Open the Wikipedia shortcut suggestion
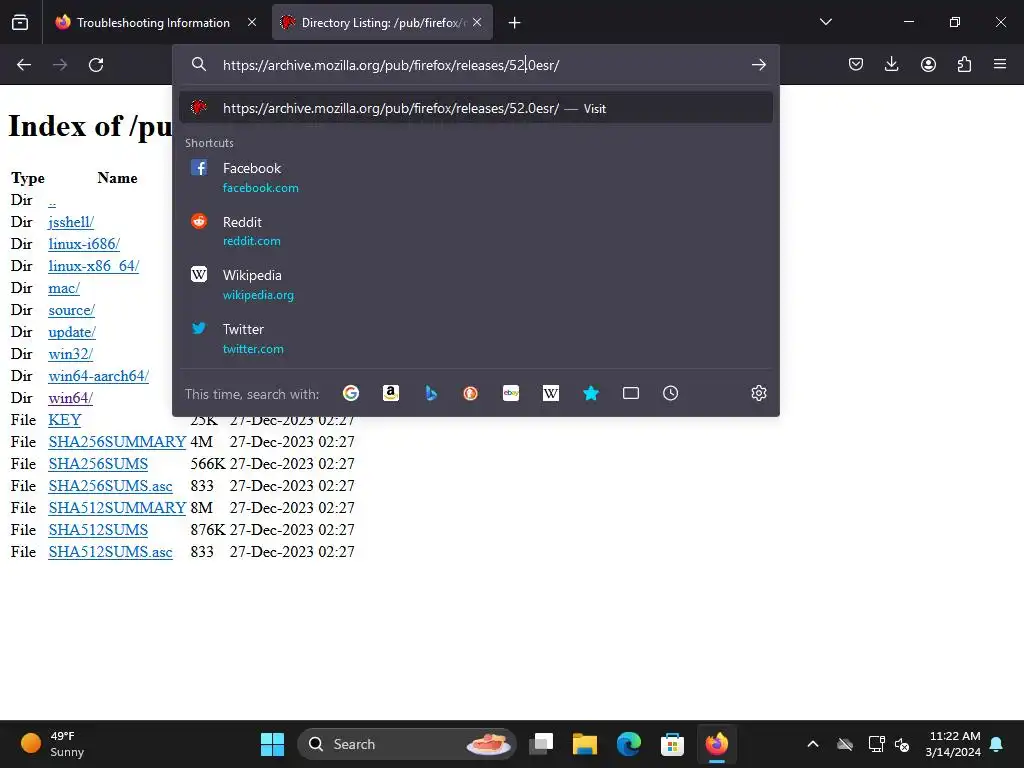The height and width of the screenshot is (768, 1024). (475, 285)
